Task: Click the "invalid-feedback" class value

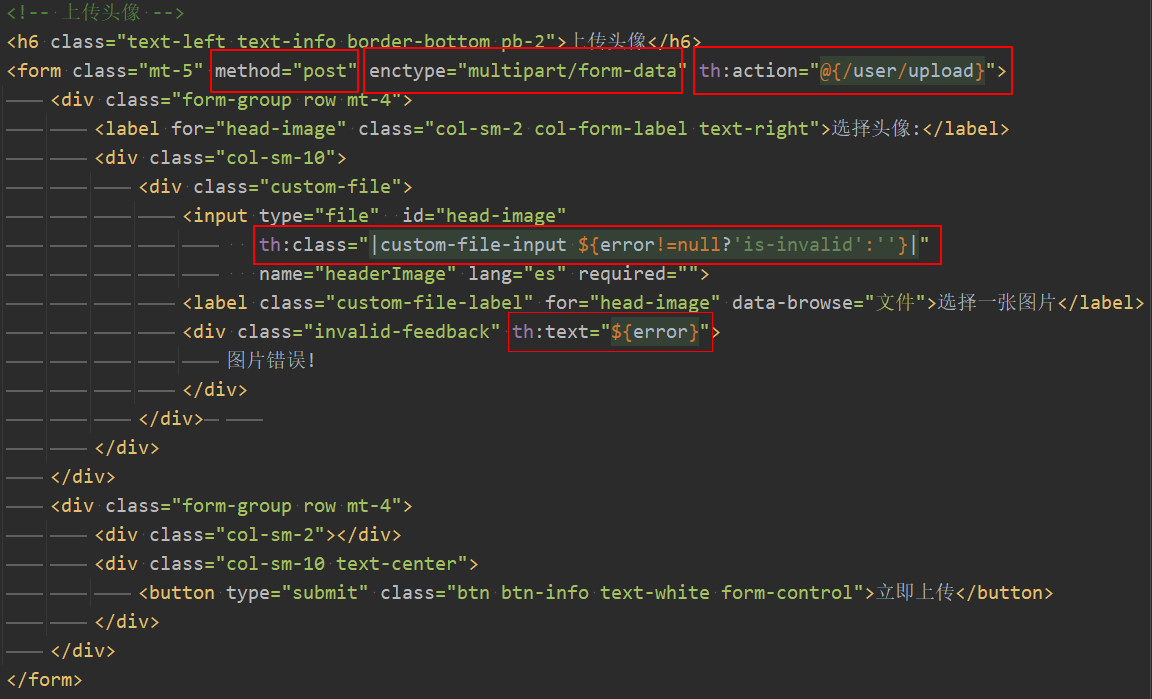Action: click(402, 332)
